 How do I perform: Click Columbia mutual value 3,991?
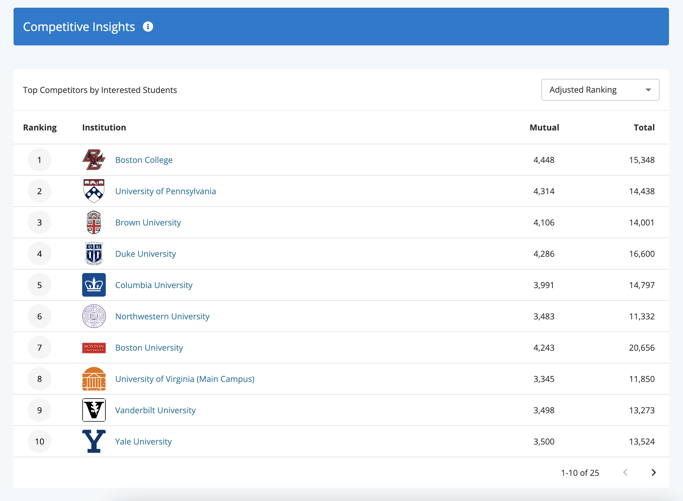[x=544, y=285]
